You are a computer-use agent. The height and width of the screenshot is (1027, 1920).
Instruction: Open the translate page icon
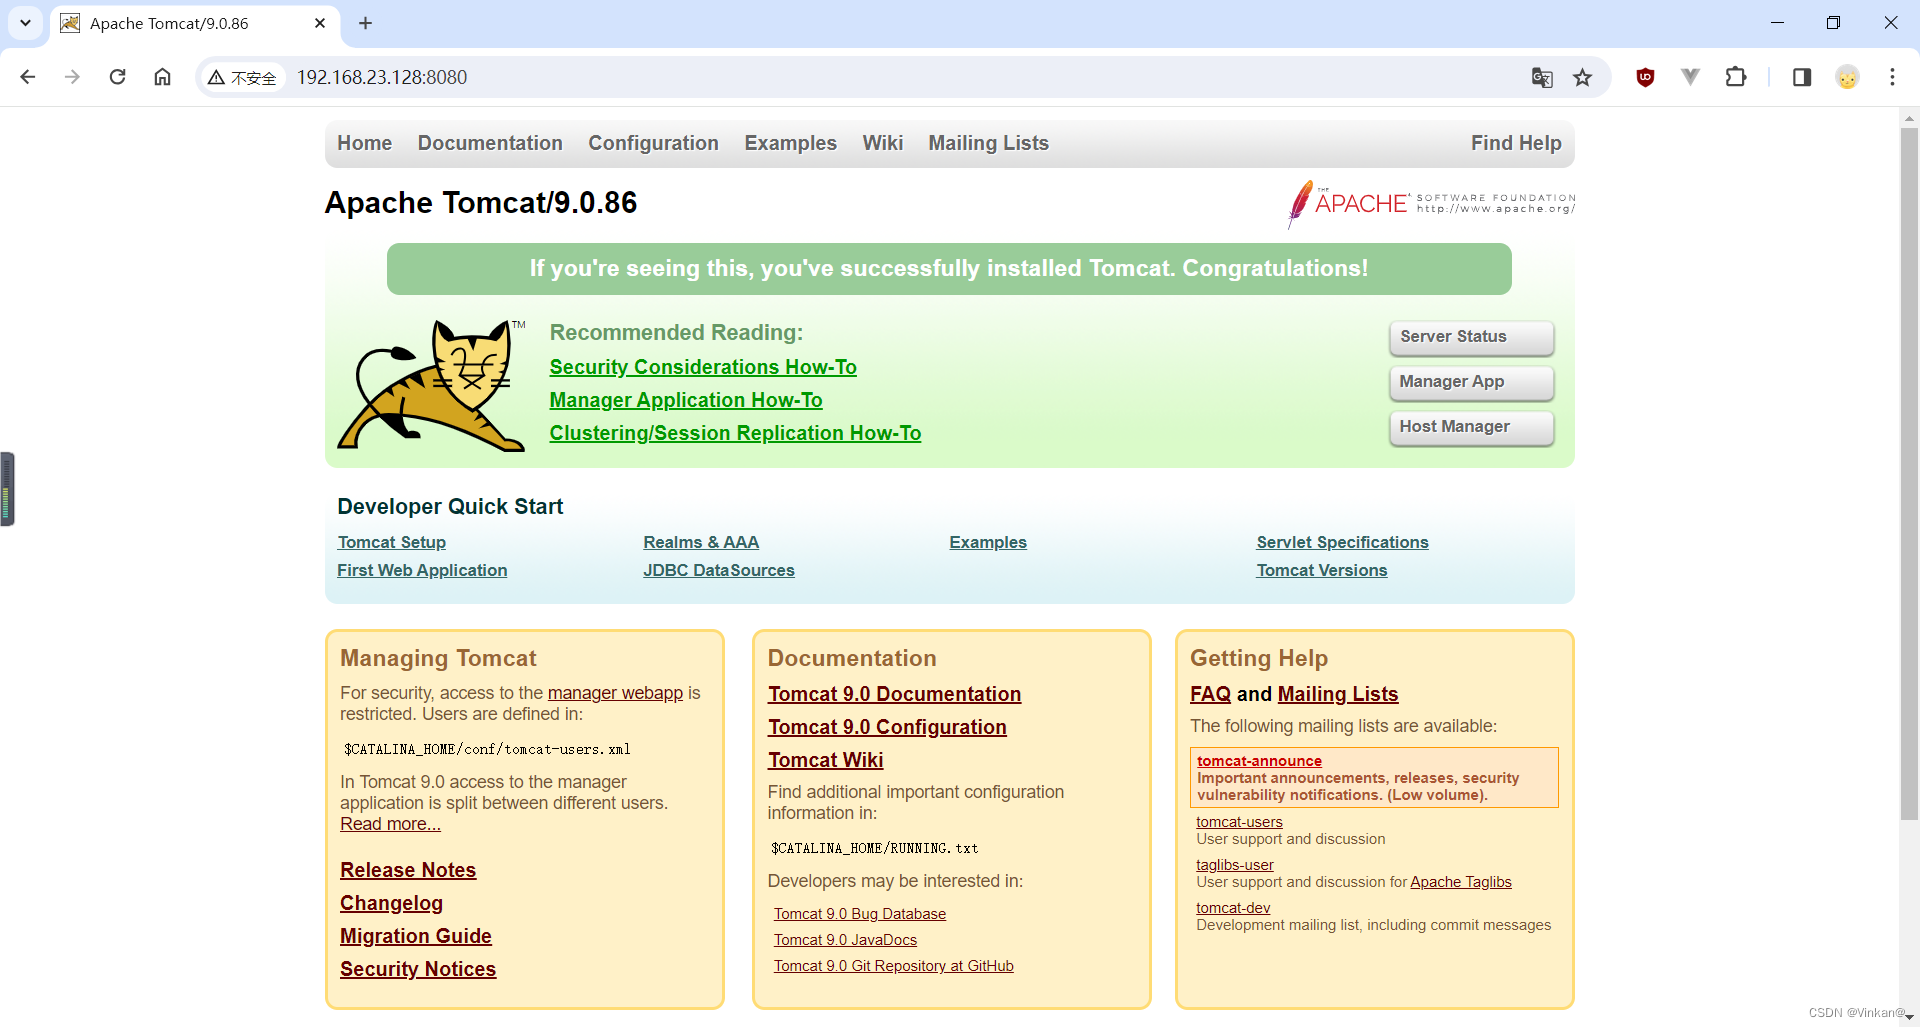(1542, 77)
